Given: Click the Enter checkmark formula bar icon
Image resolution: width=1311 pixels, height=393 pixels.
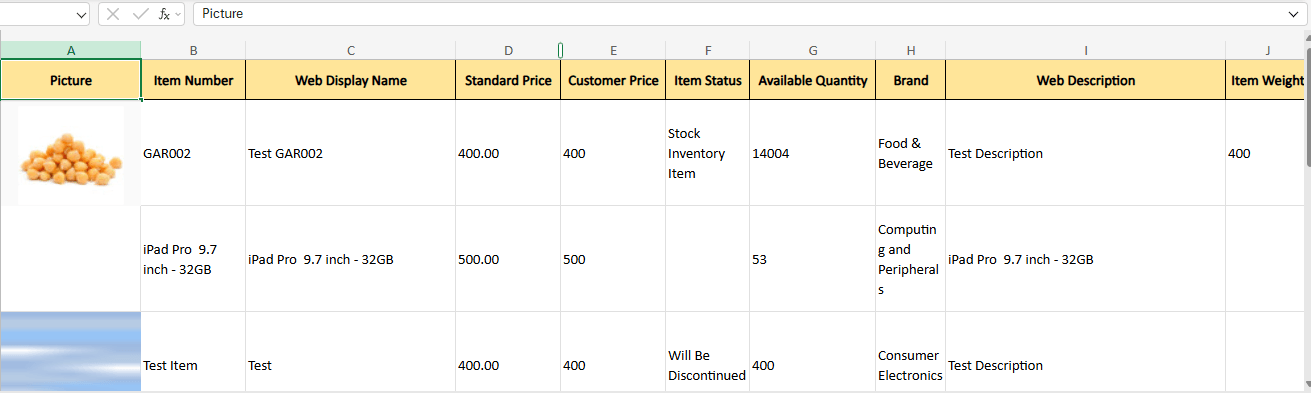Looking at the screenshot, I should tap(140, 14).
